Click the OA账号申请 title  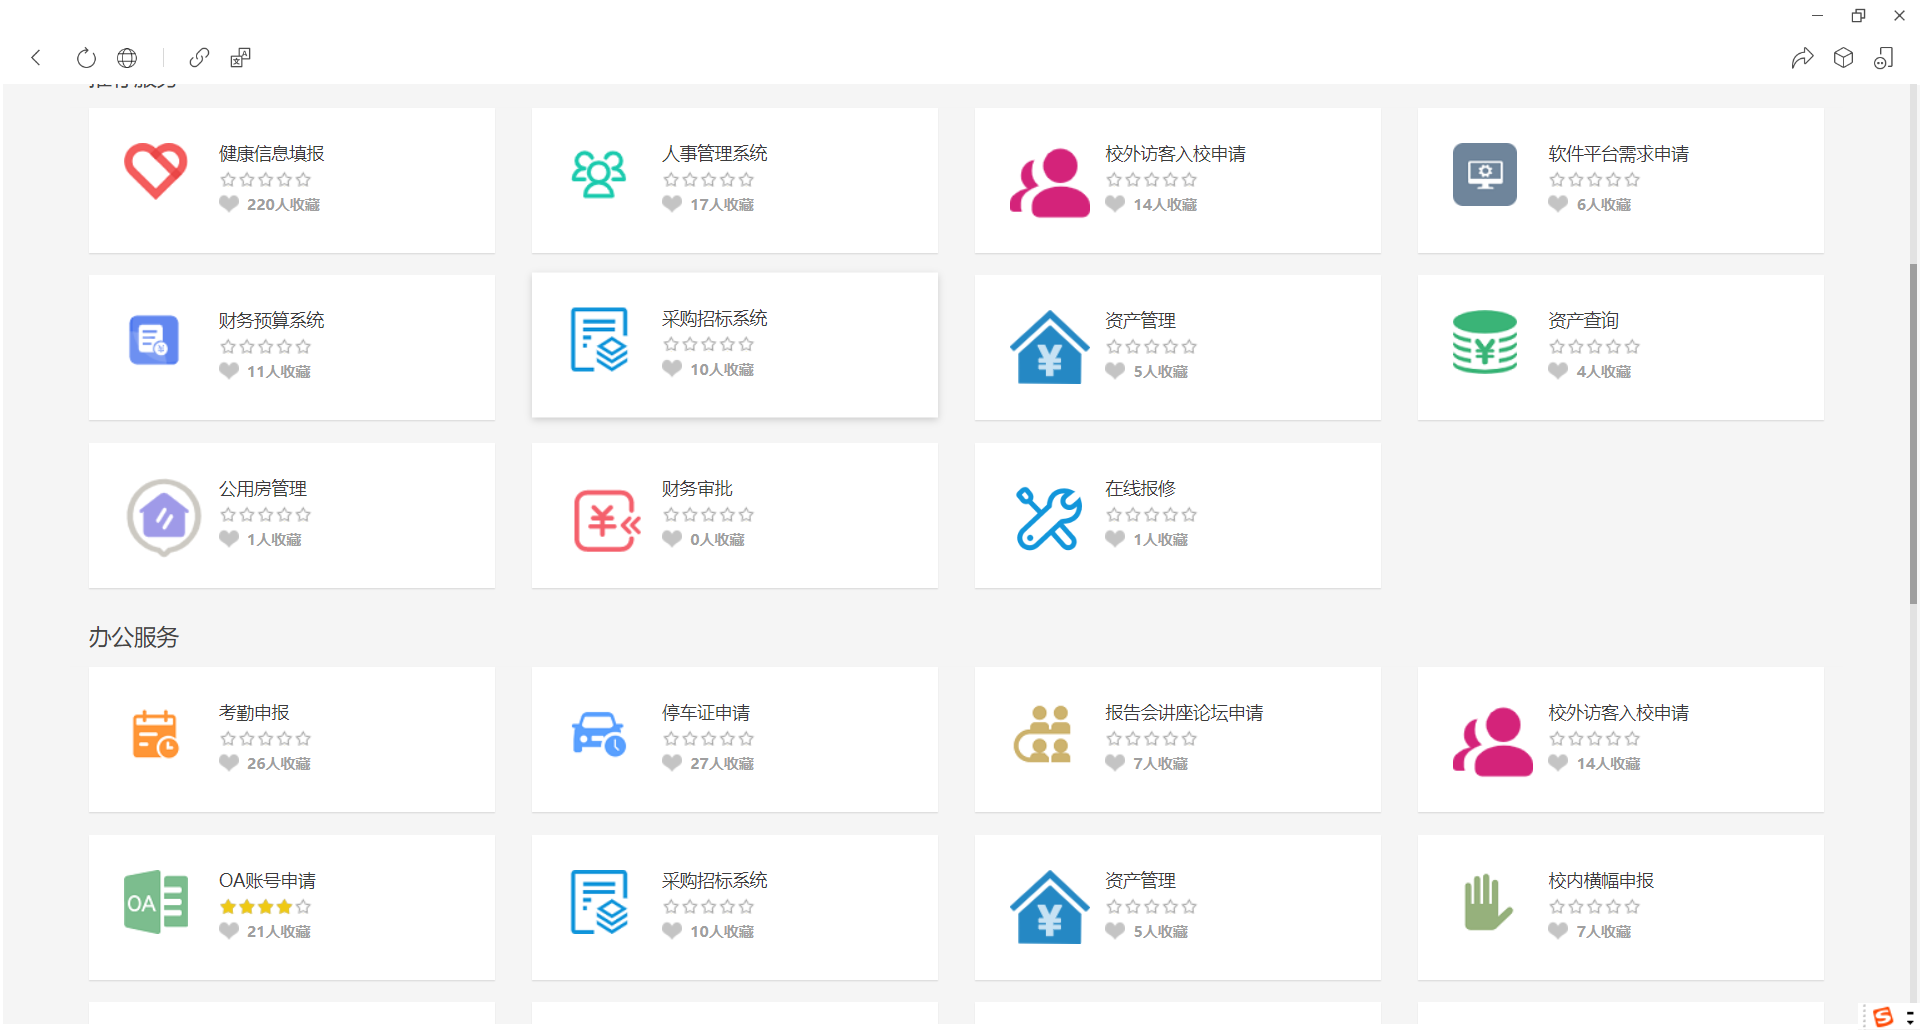click(x=267, y=880)
